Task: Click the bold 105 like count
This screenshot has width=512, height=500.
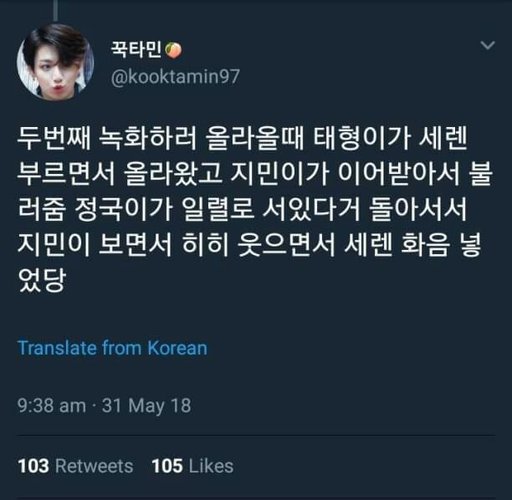Action: [167, 466]
